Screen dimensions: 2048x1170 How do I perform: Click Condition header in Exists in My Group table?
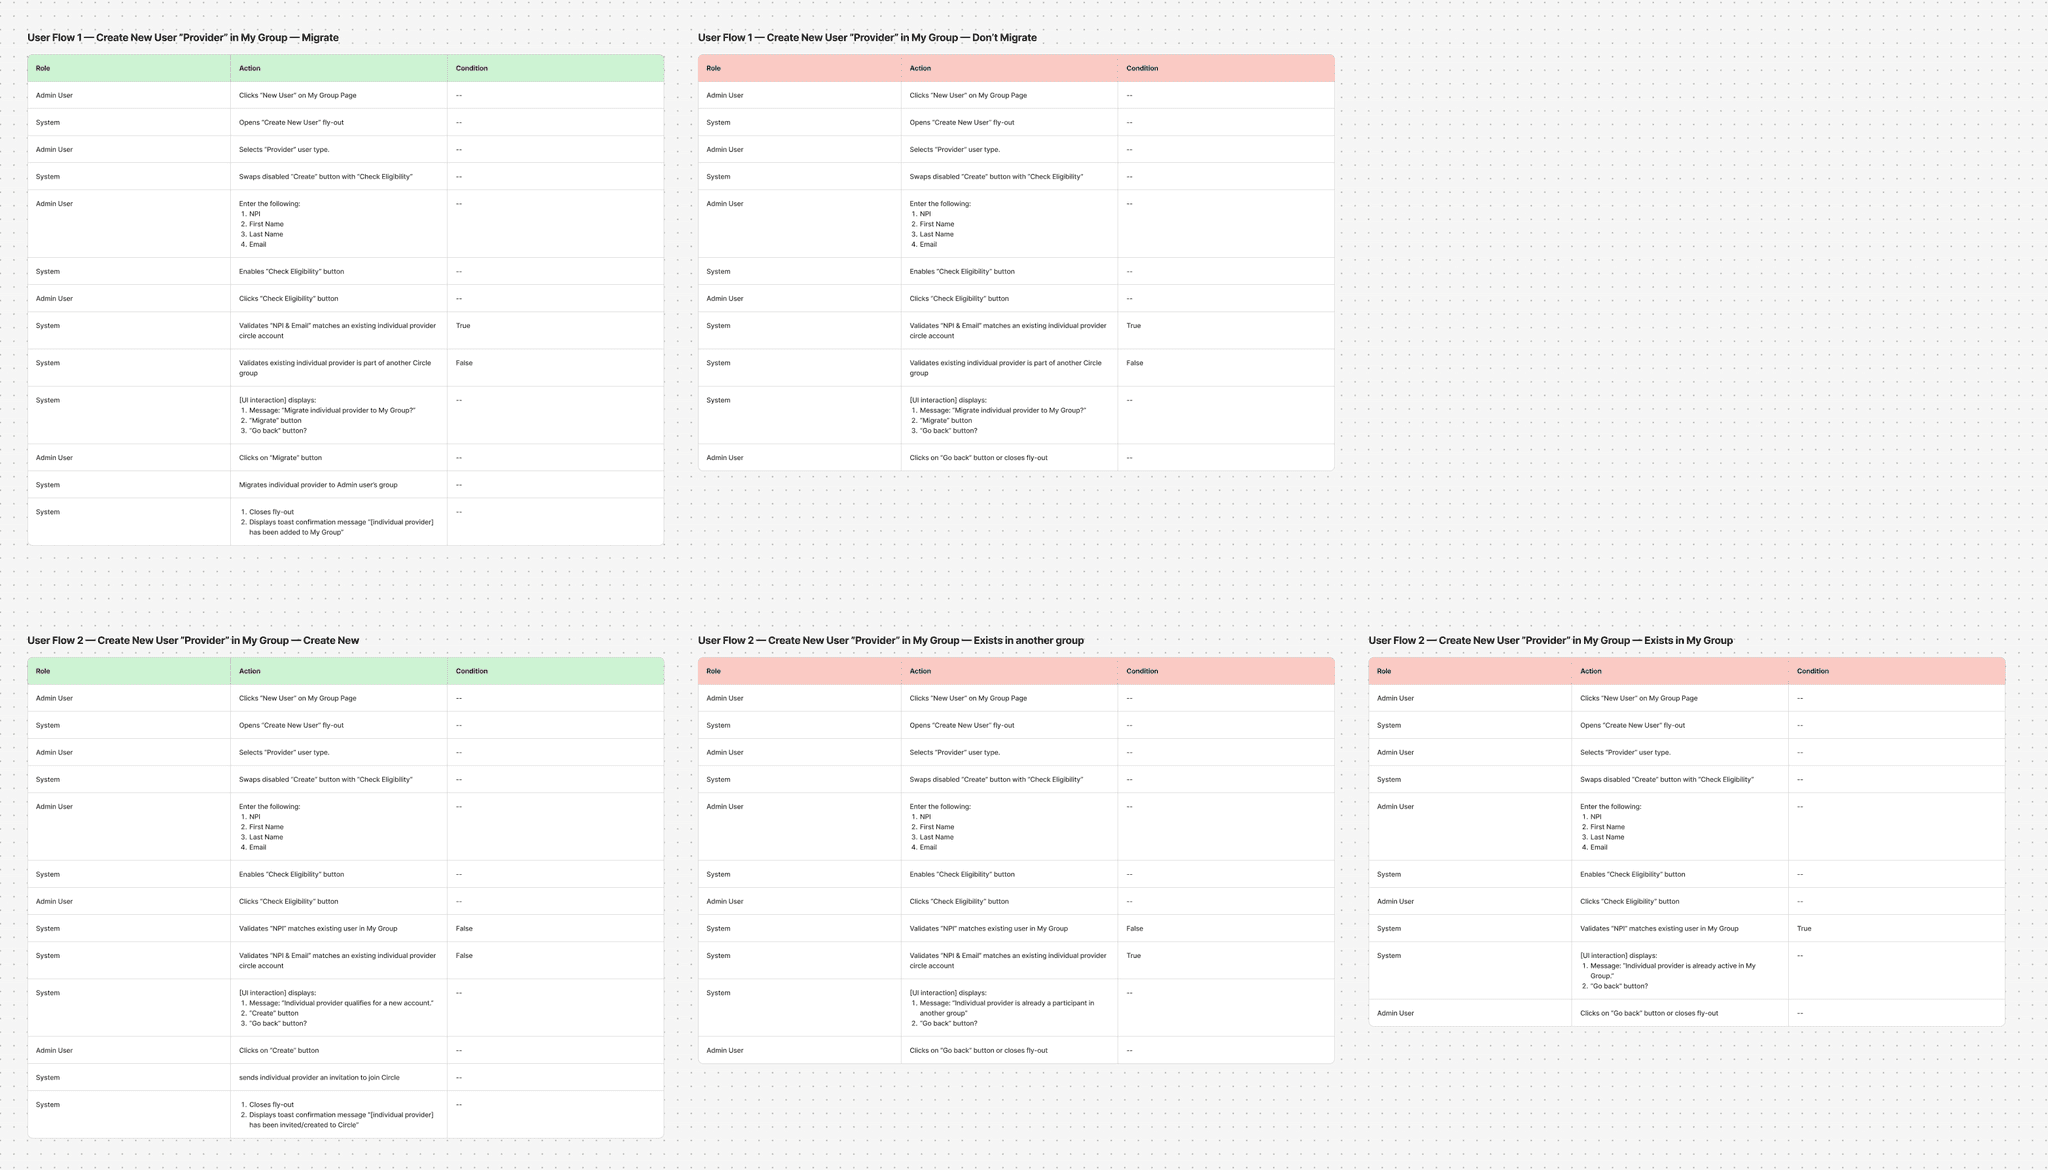point(1812,672)
